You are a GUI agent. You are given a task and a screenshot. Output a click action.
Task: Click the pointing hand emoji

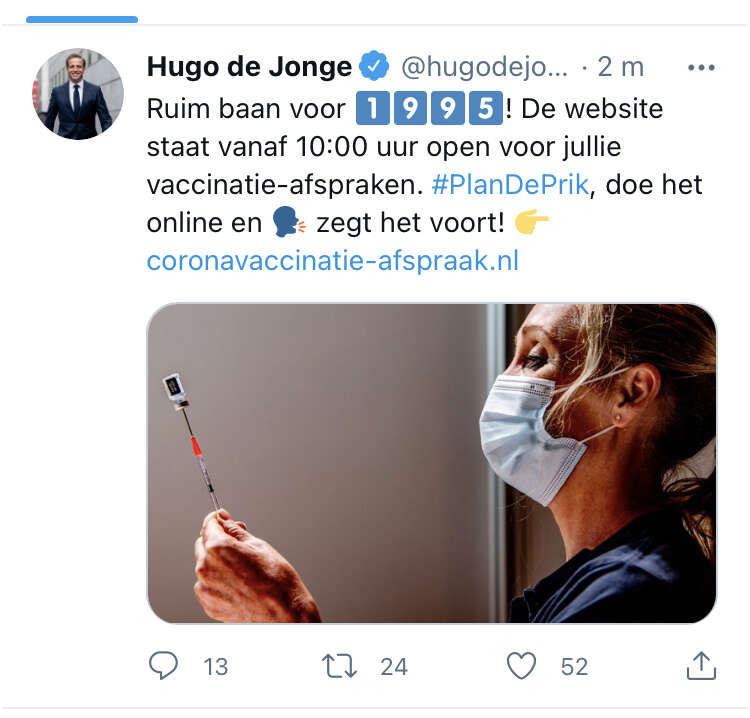coord(531,221)
